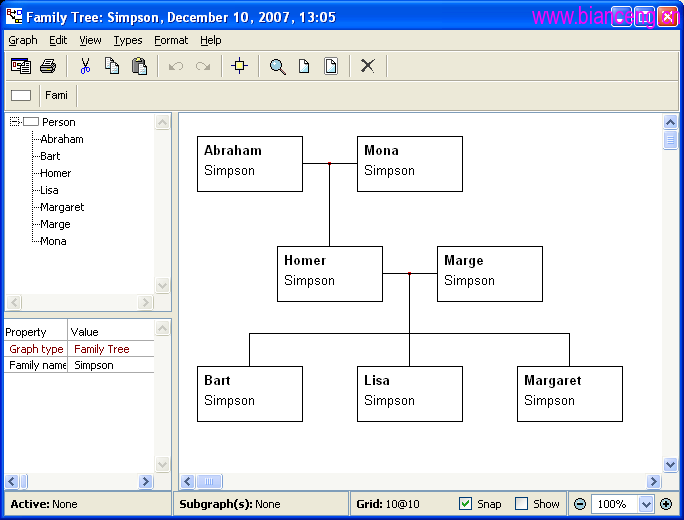Viewport: 684px width, 520px height.
Task: Click the Lisa Simpson box in the diagram
Action: (410, 394)
